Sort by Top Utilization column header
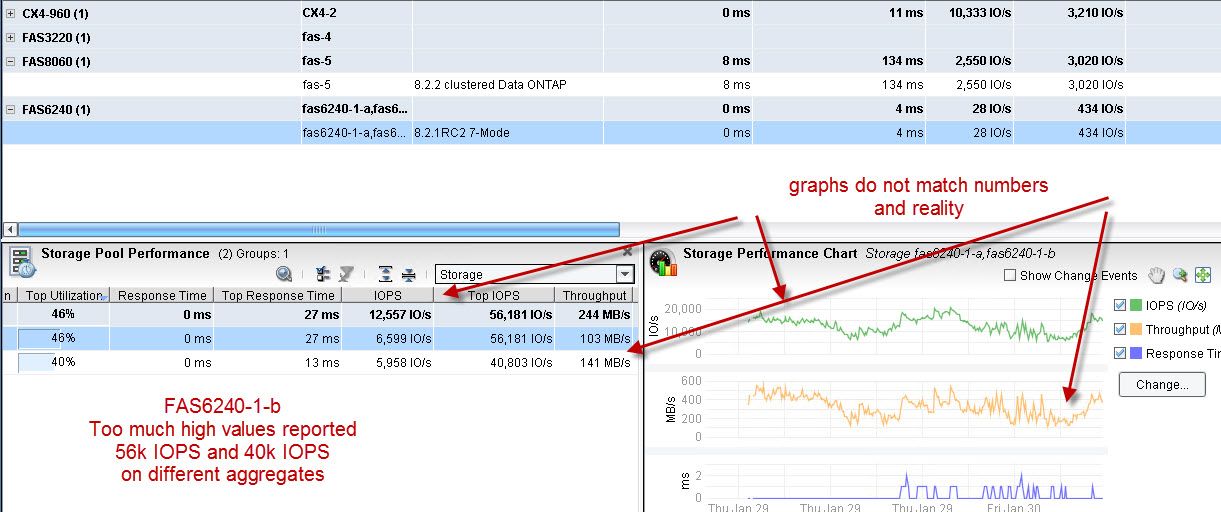 [x=64, y=295]
